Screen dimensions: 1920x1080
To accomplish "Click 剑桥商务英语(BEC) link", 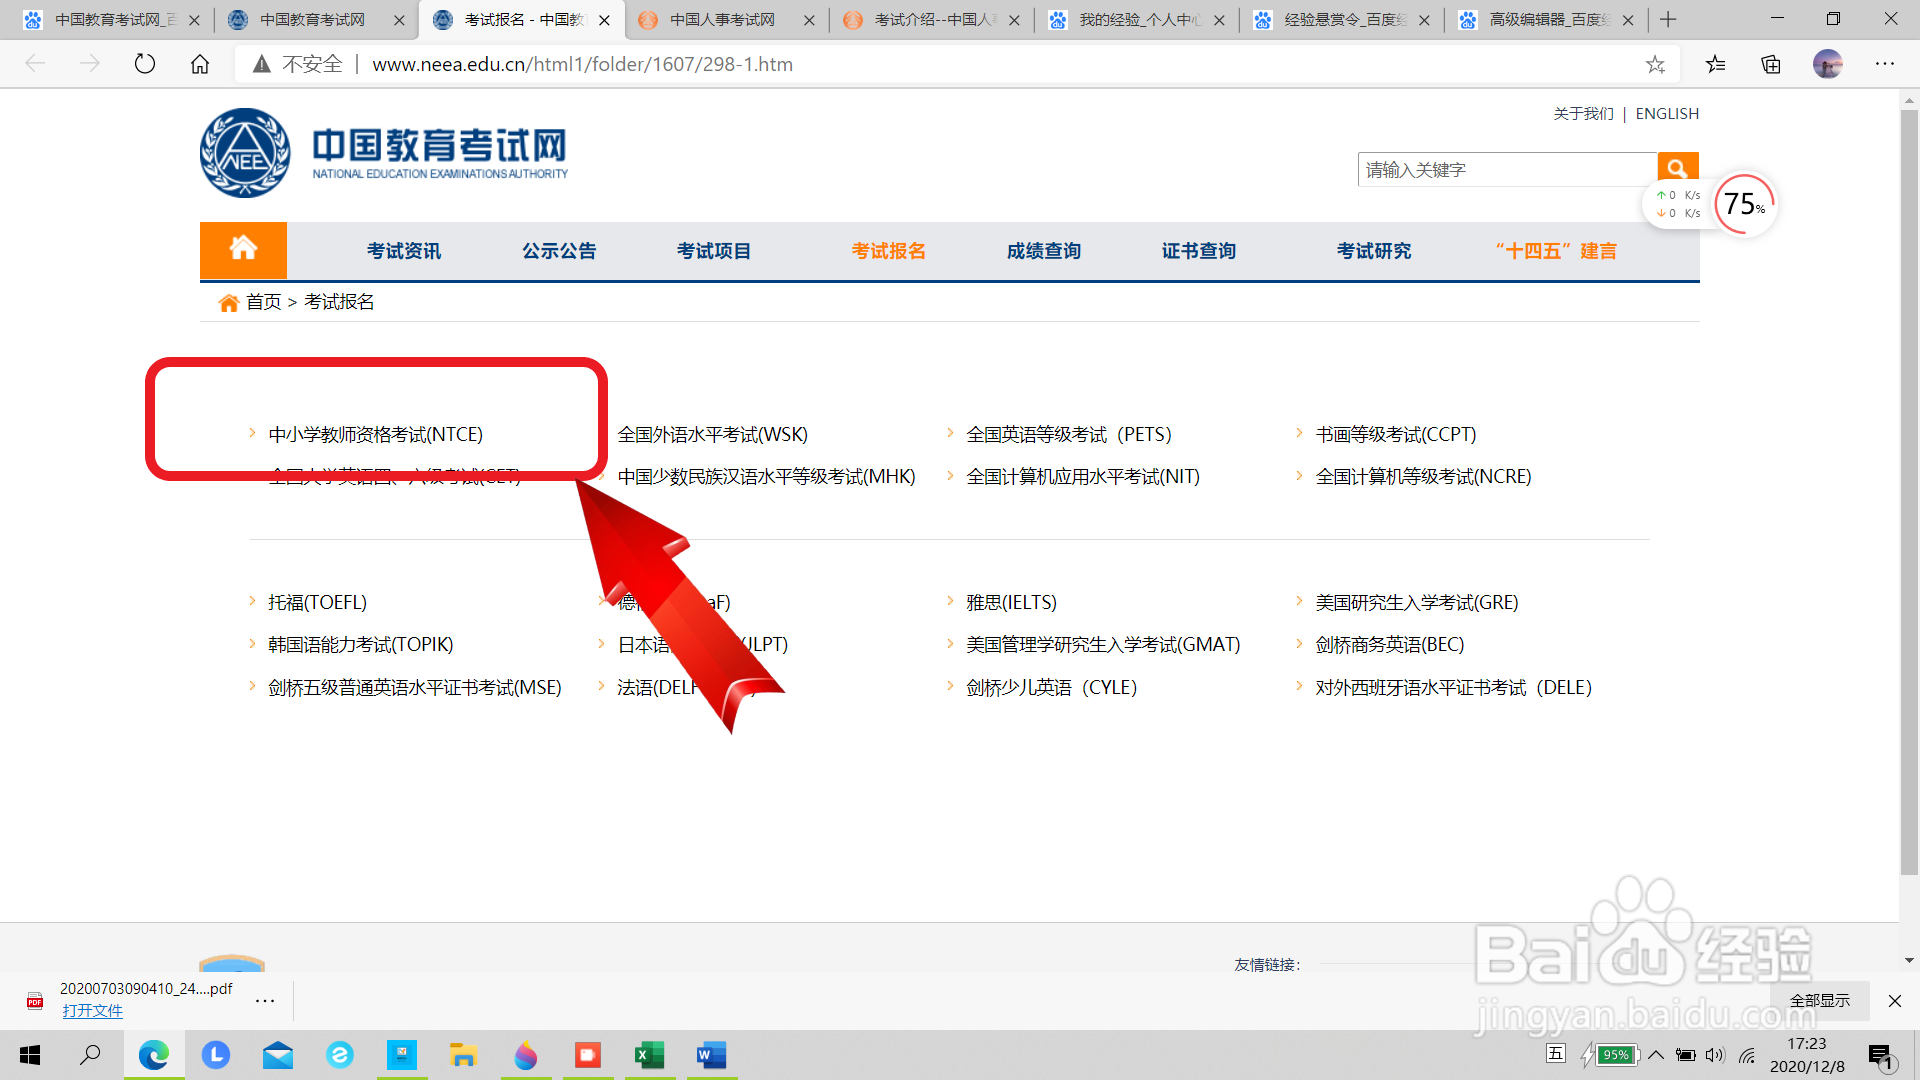I will tap(1390, 644).
